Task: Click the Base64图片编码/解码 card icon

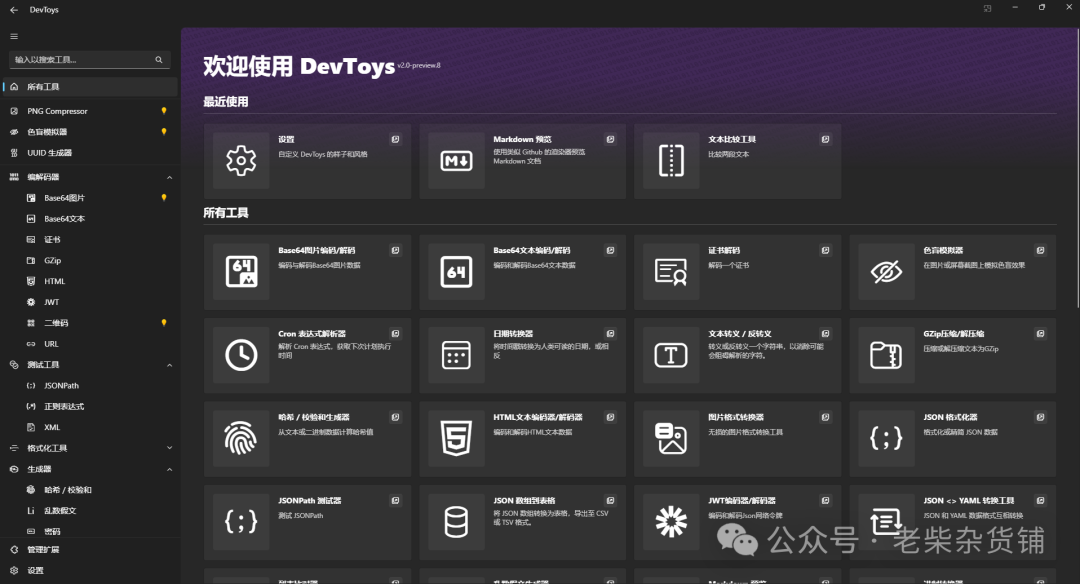Action: pyautogui.click(x=241, y=272)
